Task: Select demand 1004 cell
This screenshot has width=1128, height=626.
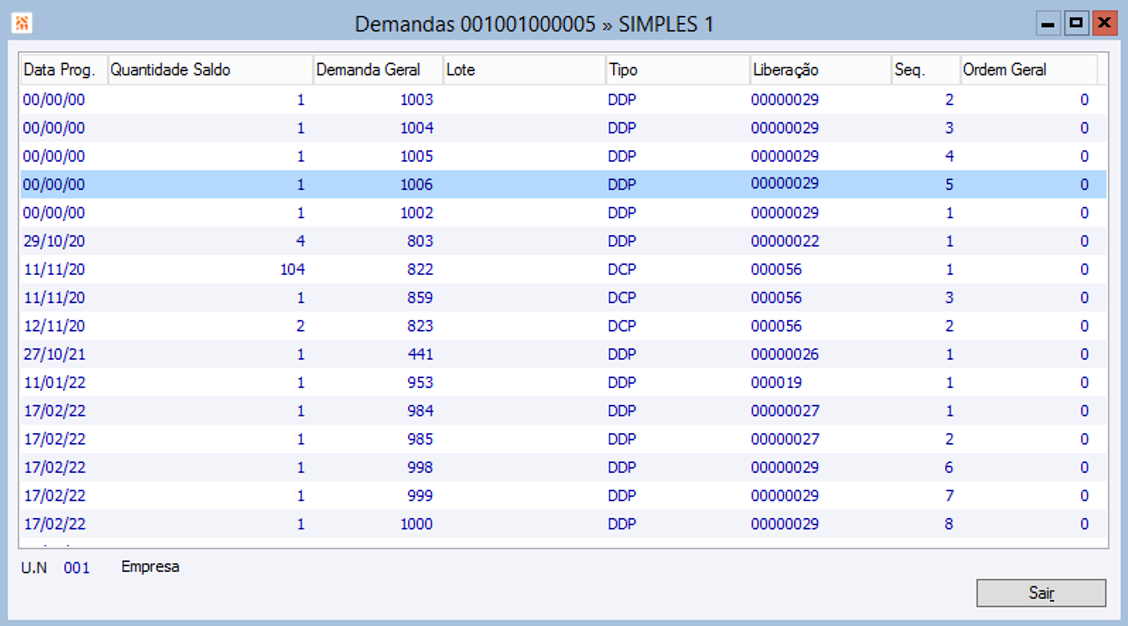Action: (417, 128)
